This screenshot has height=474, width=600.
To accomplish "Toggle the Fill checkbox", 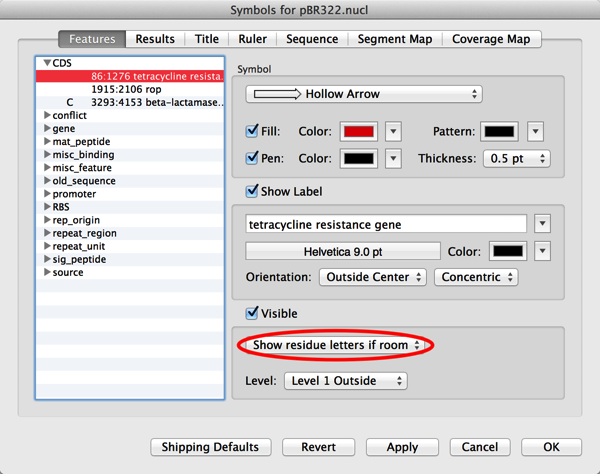I will pyautogui.click(x=252, y=132).
